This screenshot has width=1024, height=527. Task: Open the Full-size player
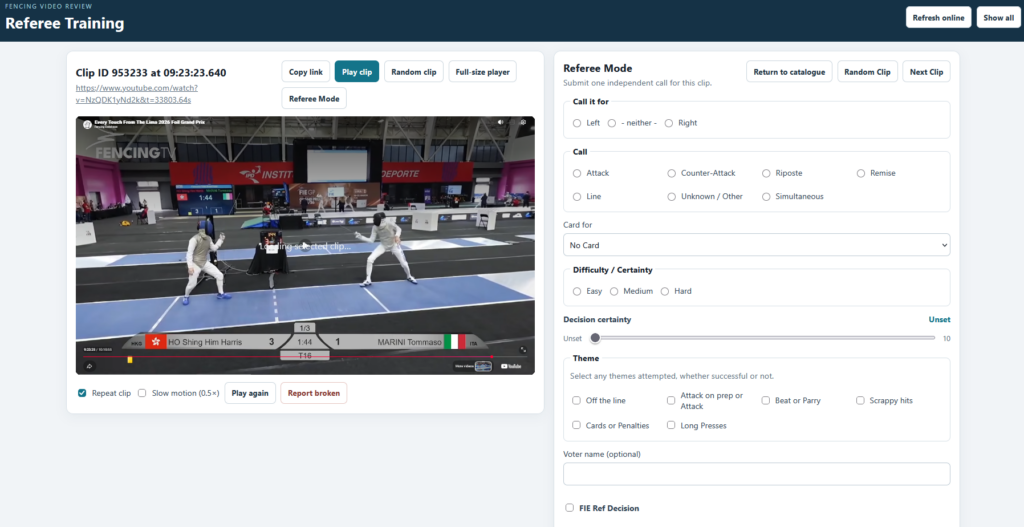483,72
